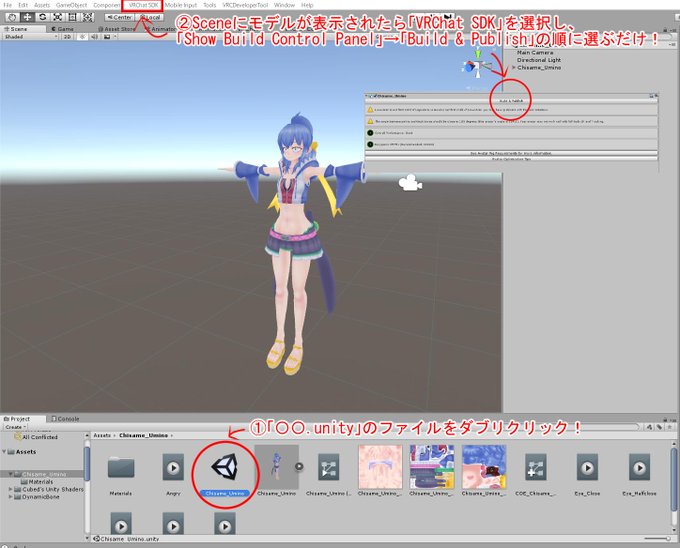Screen dimensions: 680x548
Task: Toggle the Center pivot mode button
Action: (x=120, y=17)
